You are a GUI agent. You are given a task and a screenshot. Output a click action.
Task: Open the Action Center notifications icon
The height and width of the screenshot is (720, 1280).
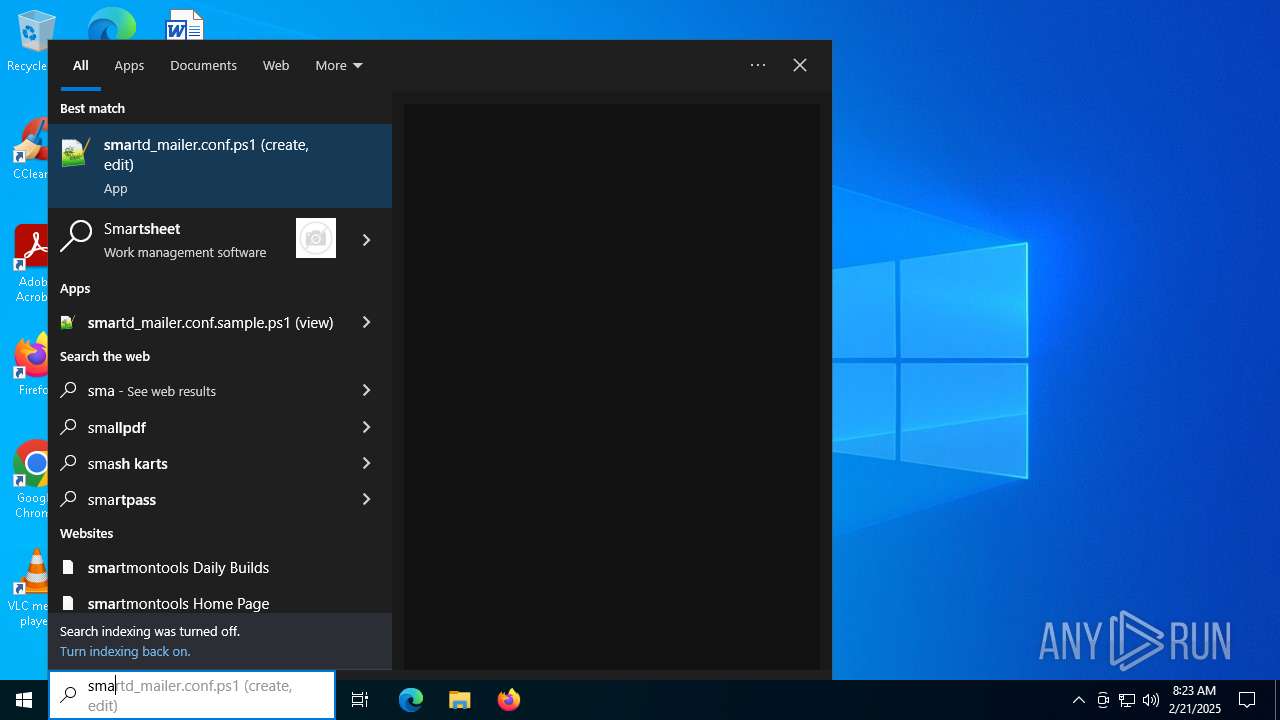[x=1247, y=700]
